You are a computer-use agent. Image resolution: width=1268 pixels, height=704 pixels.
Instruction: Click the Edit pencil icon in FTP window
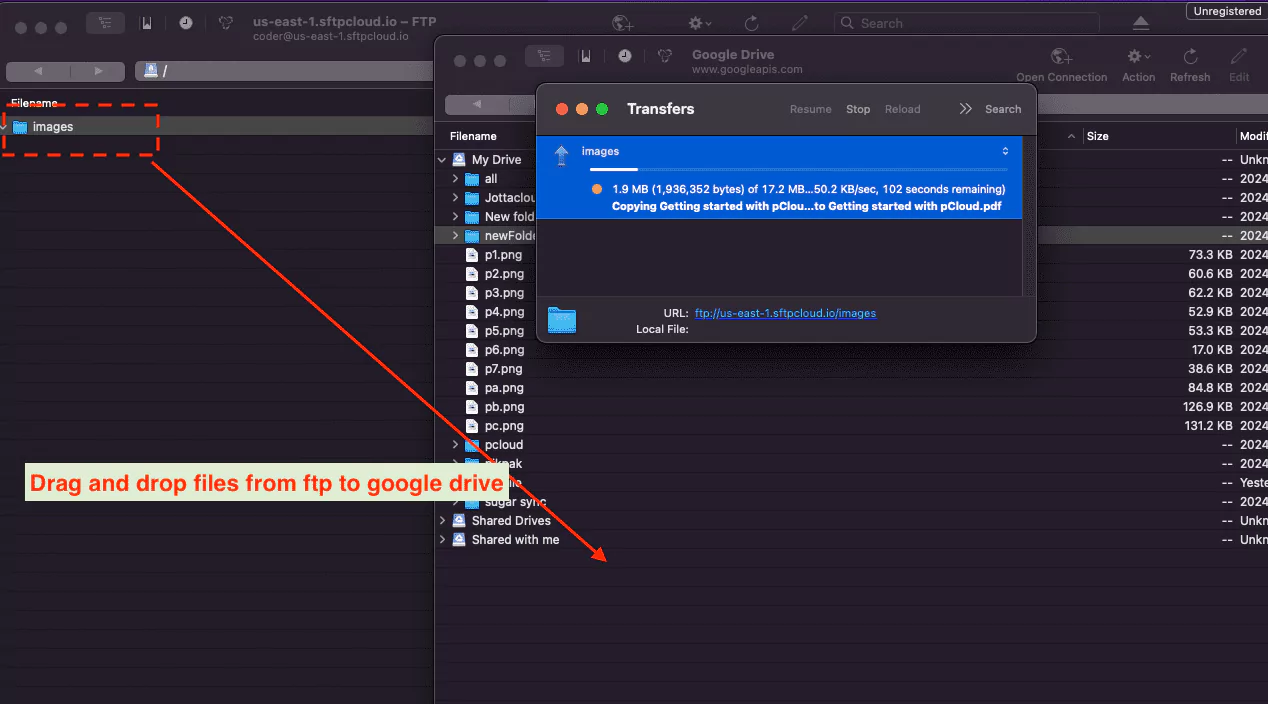tap(799, 23)
